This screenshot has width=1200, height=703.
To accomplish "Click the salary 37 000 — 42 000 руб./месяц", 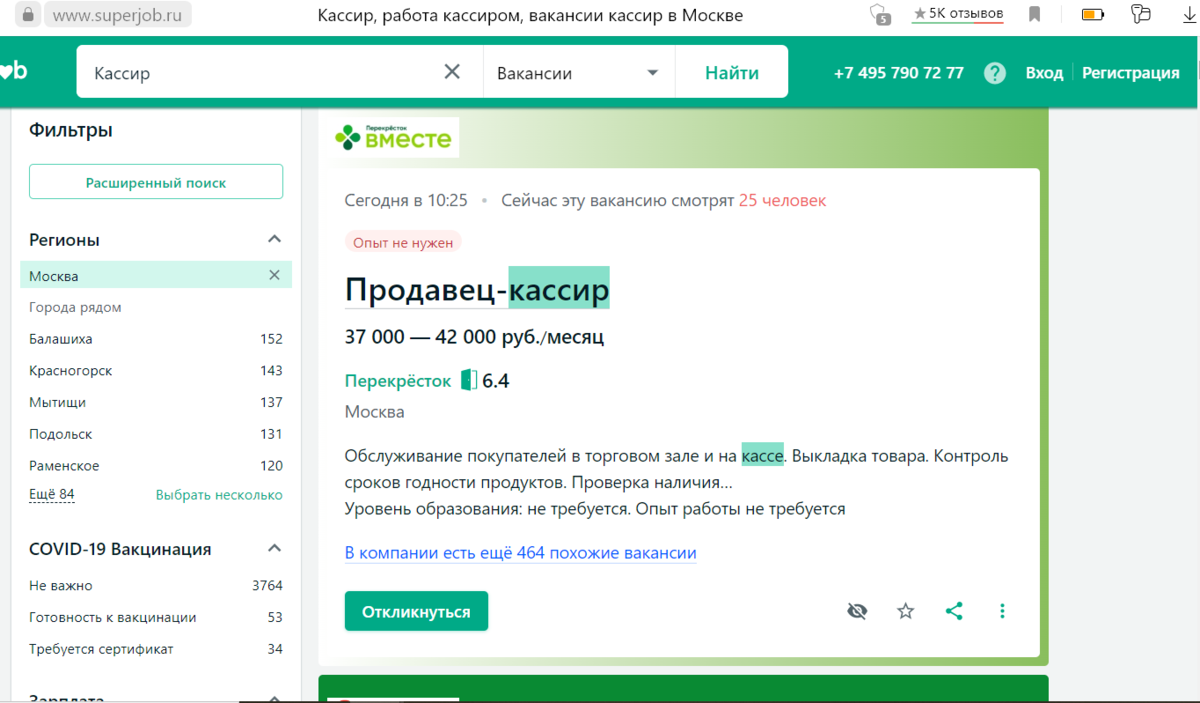I will coord(474,337).
